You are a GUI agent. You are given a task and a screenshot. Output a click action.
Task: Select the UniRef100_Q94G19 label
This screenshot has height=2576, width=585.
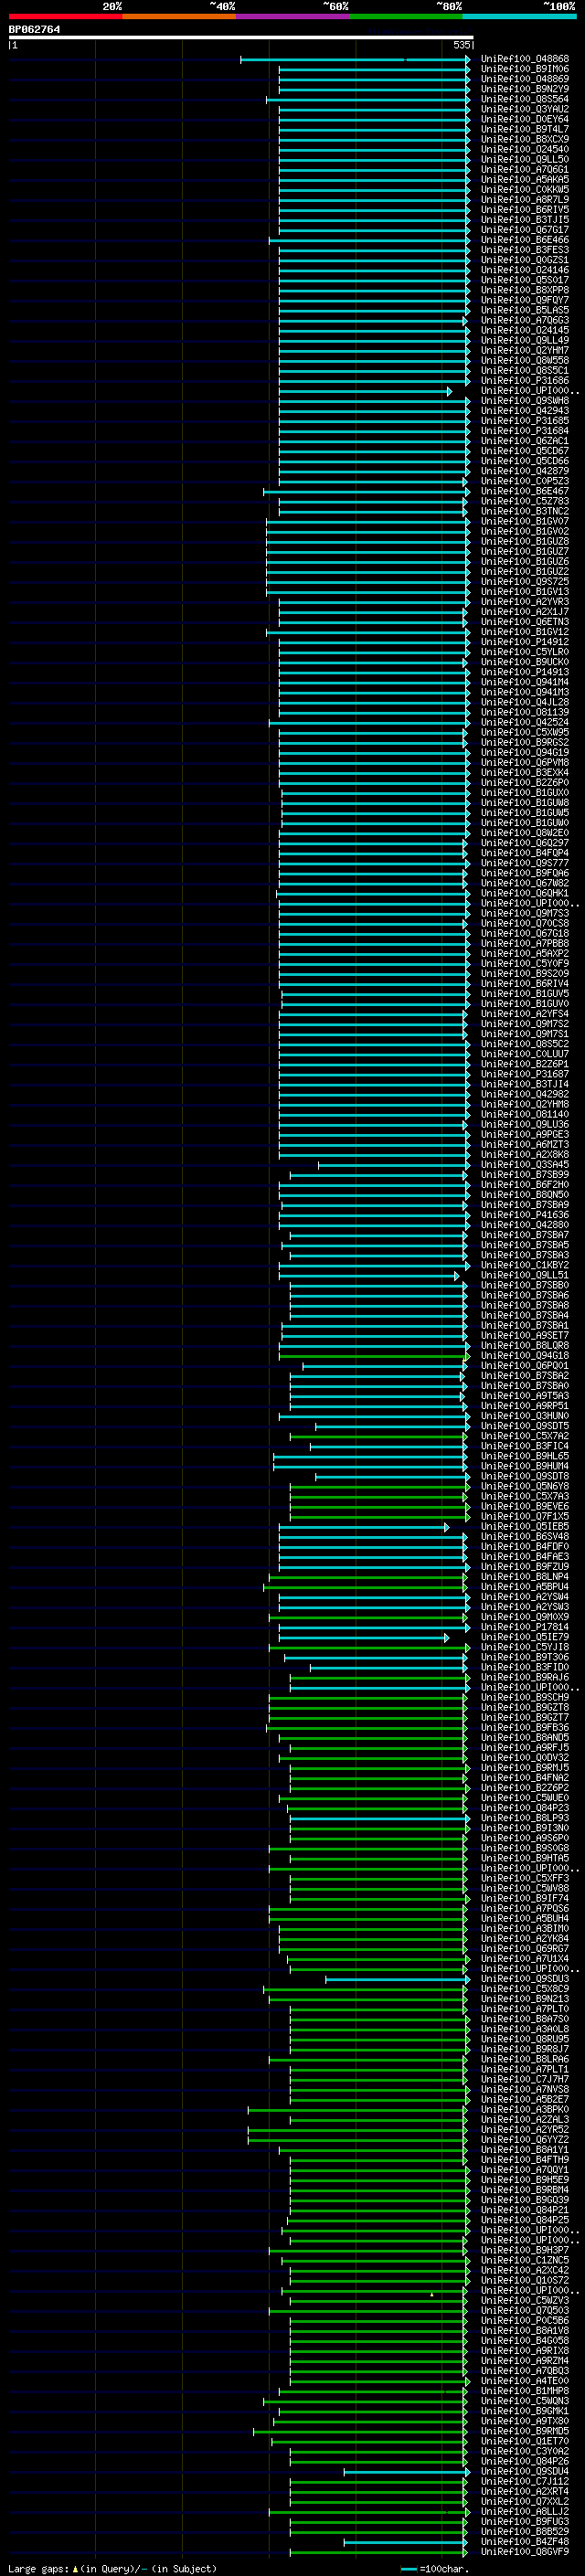click(x=524, y=752)
